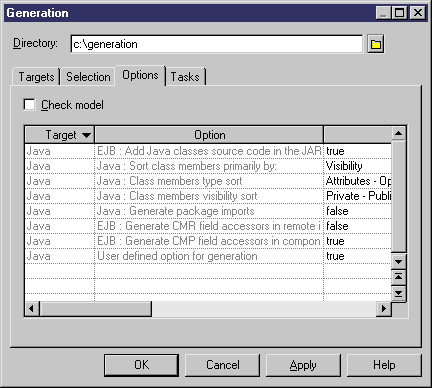Switch to the Tasks tab
432x388 pixels.
click(x=185, y=77)
